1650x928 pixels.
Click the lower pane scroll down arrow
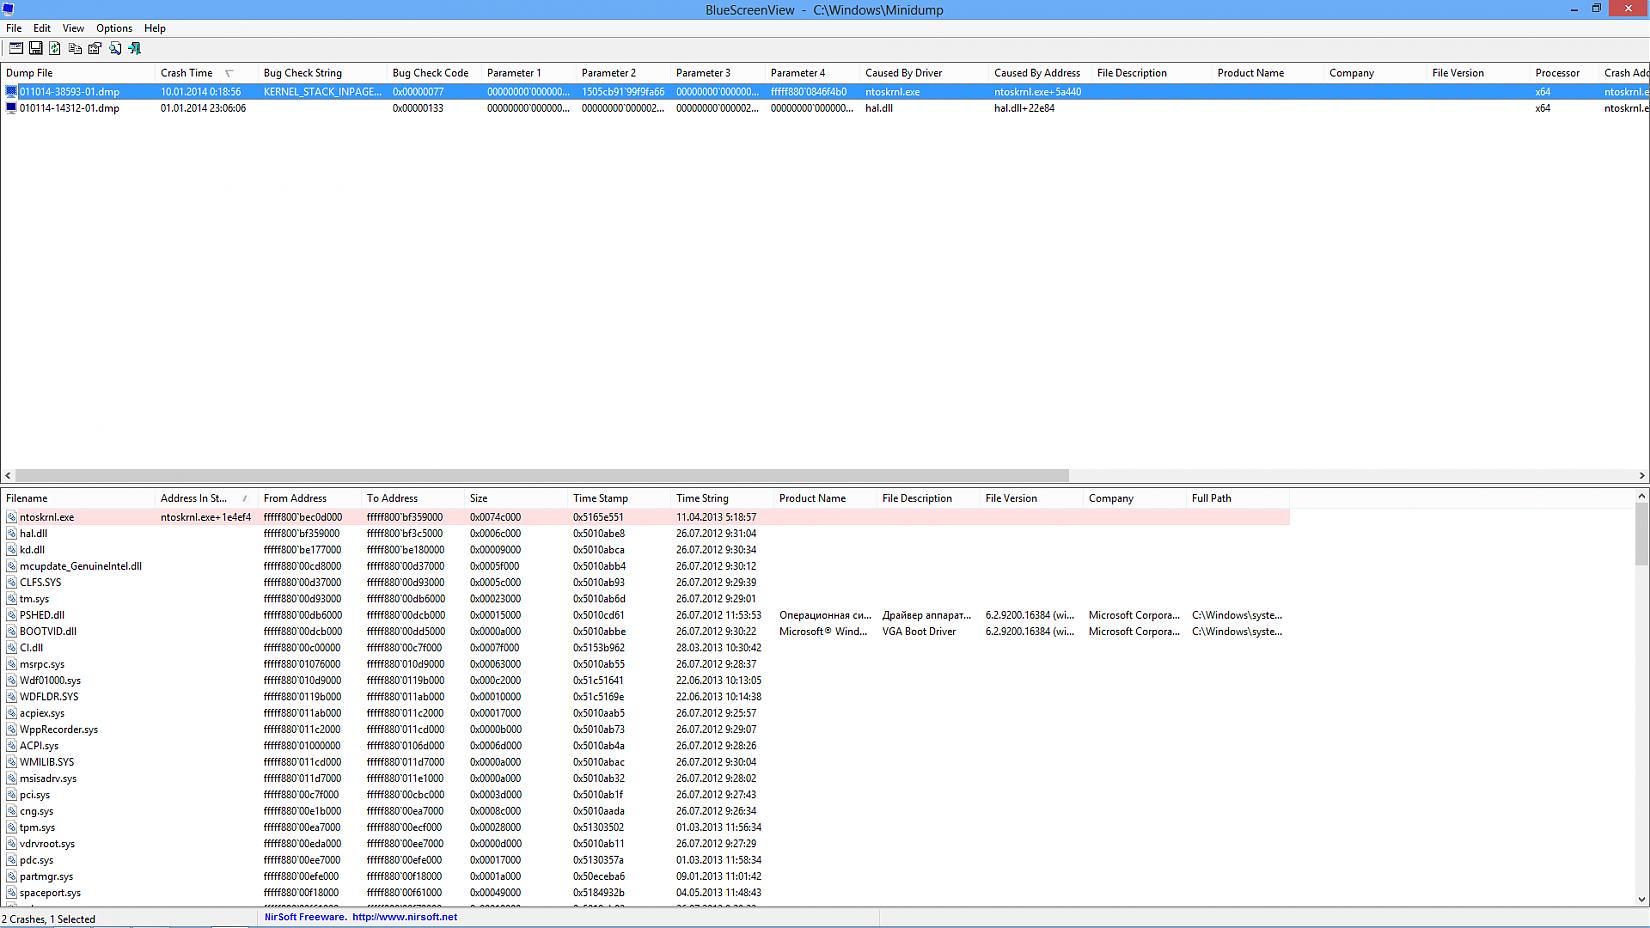1642,899
